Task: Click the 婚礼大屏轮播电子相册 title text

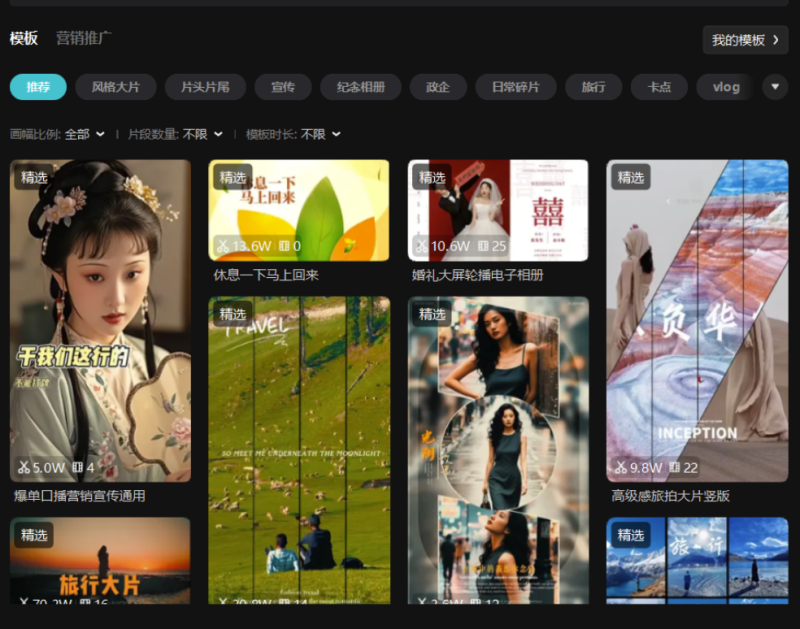Action: click(477, 275)
